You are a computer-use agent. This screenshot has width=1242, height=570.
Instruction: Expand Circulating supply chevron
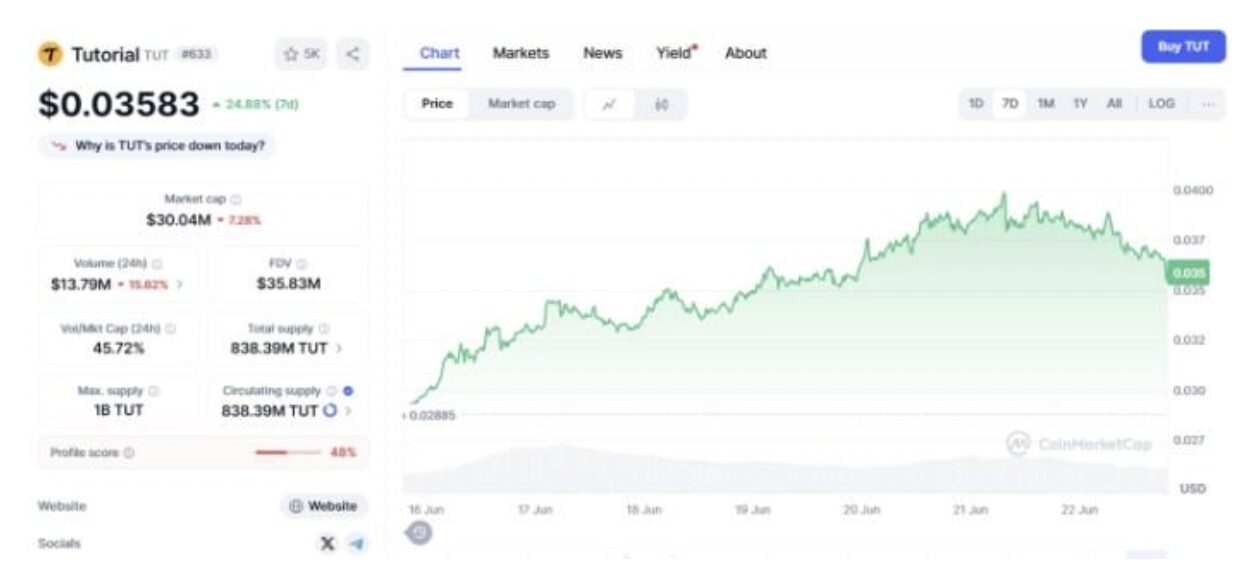coord(348,411)
